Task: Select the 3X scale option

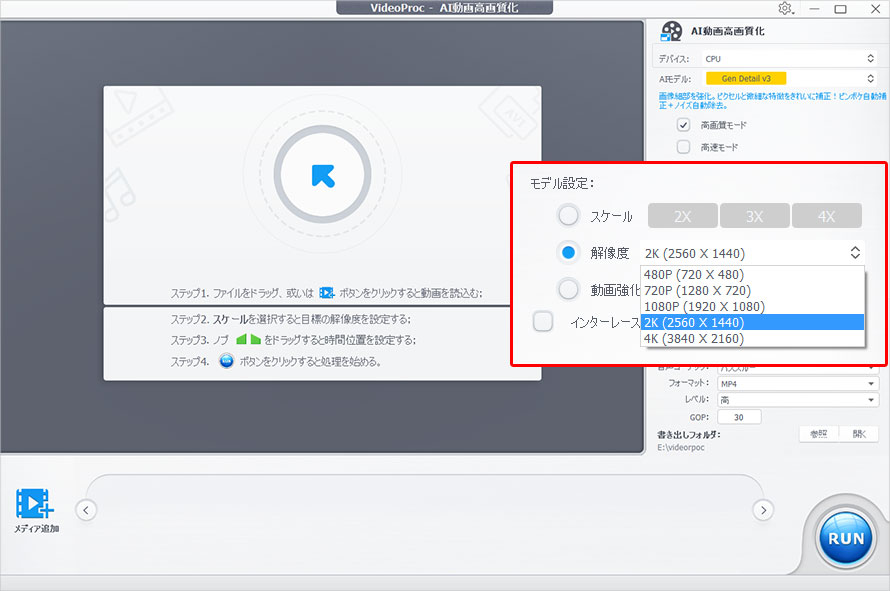Action: [x=754, y=215]
